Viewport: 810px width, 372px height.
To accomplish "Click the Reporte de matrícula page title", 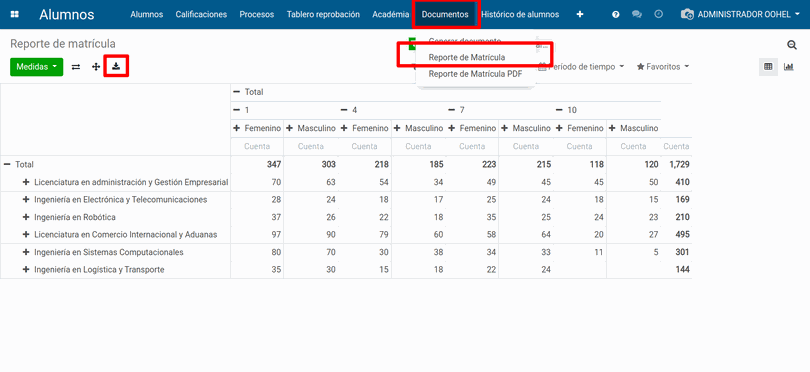I will tap(63, 44).
